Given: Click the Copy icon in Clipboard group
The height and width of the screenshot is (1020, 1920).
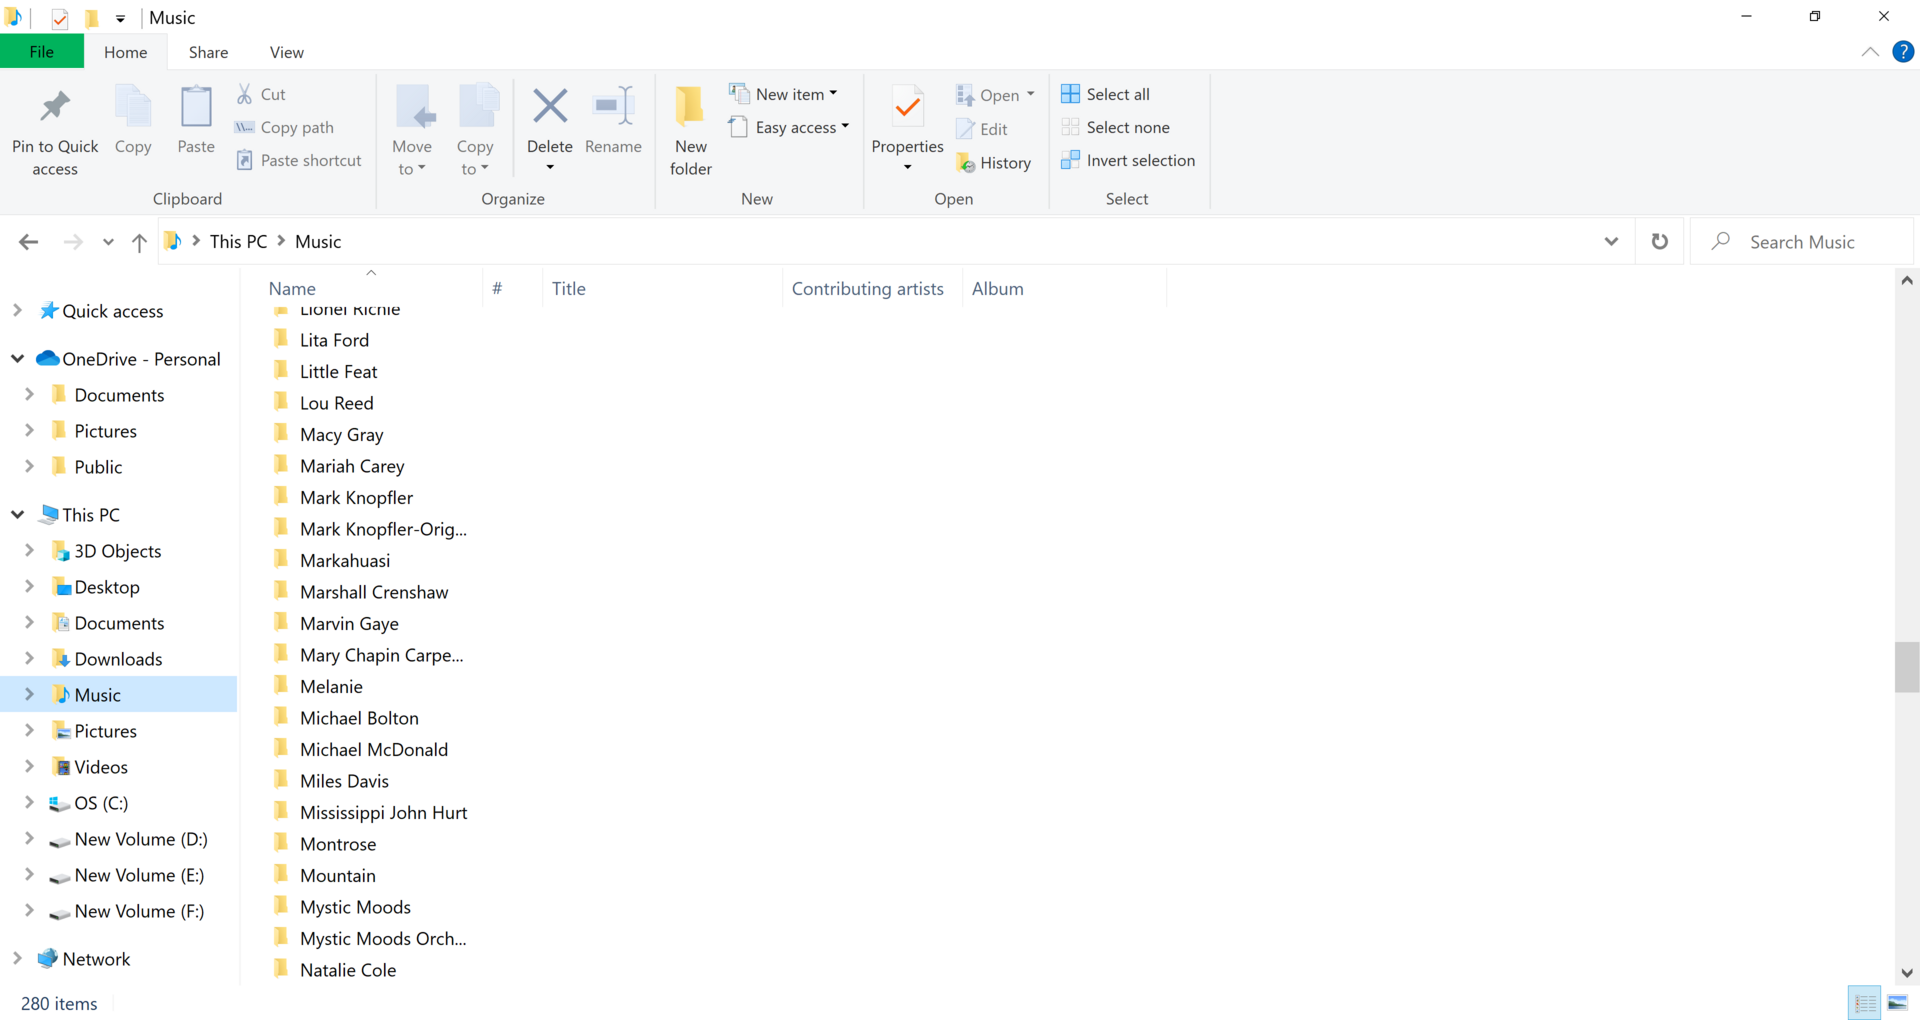Looking at the screenshot, I should (x=133, y=107).
